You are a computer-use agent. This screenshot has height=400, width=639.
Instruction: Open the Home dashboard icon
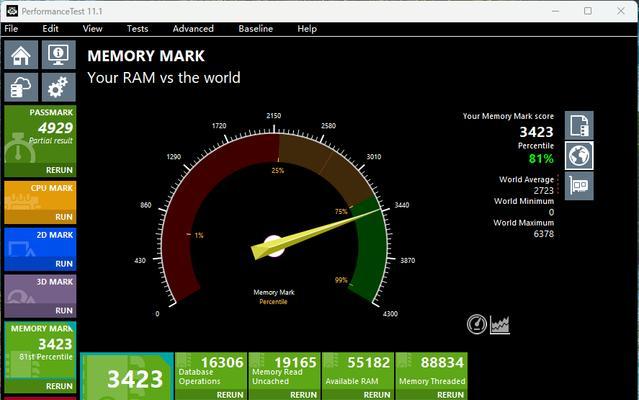click(21, 55)
